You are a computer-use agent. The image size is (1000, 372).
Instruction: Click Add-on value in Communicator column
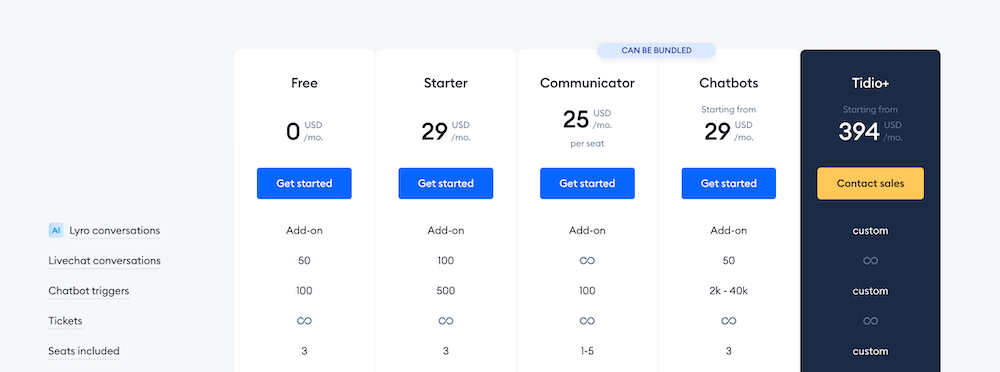tap(587, 230)
